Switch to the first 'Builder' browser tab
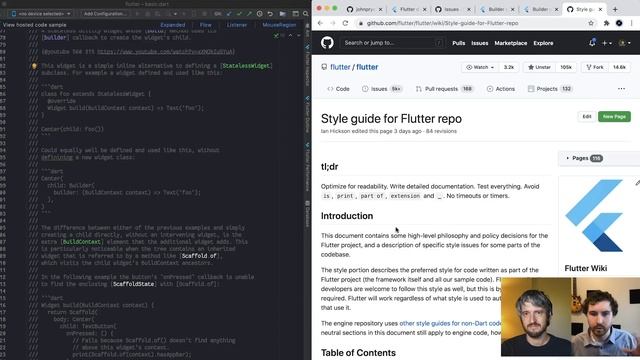The height and width of the screenshot is (360, 640). point(496,9)
